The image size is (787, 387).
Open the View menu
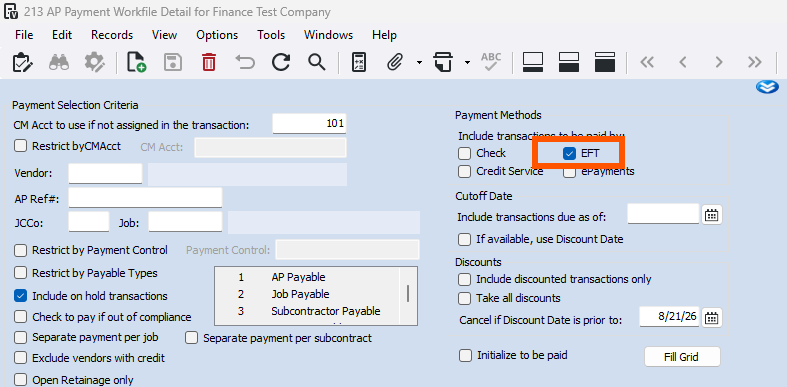tap(165, 35)
